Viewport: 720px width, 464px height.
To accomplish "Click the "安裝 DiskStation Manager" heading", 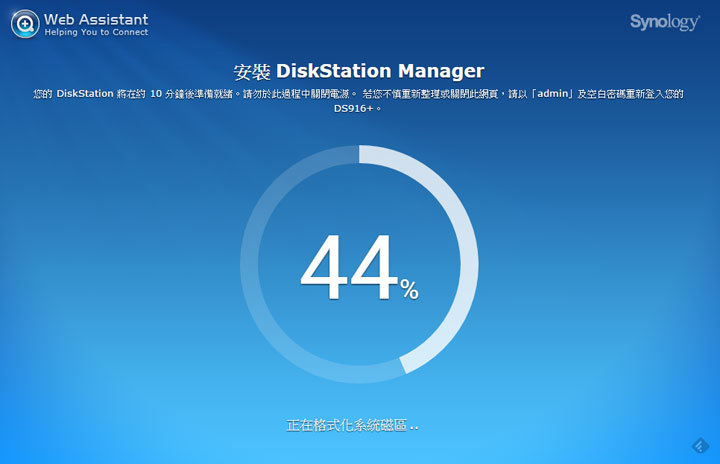I will click(359, 71).
